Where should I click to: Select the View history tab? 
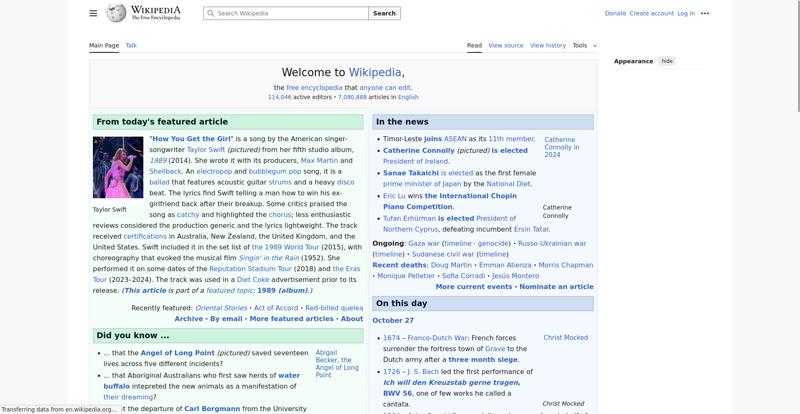pyautogui.click(x=548, y=45)
